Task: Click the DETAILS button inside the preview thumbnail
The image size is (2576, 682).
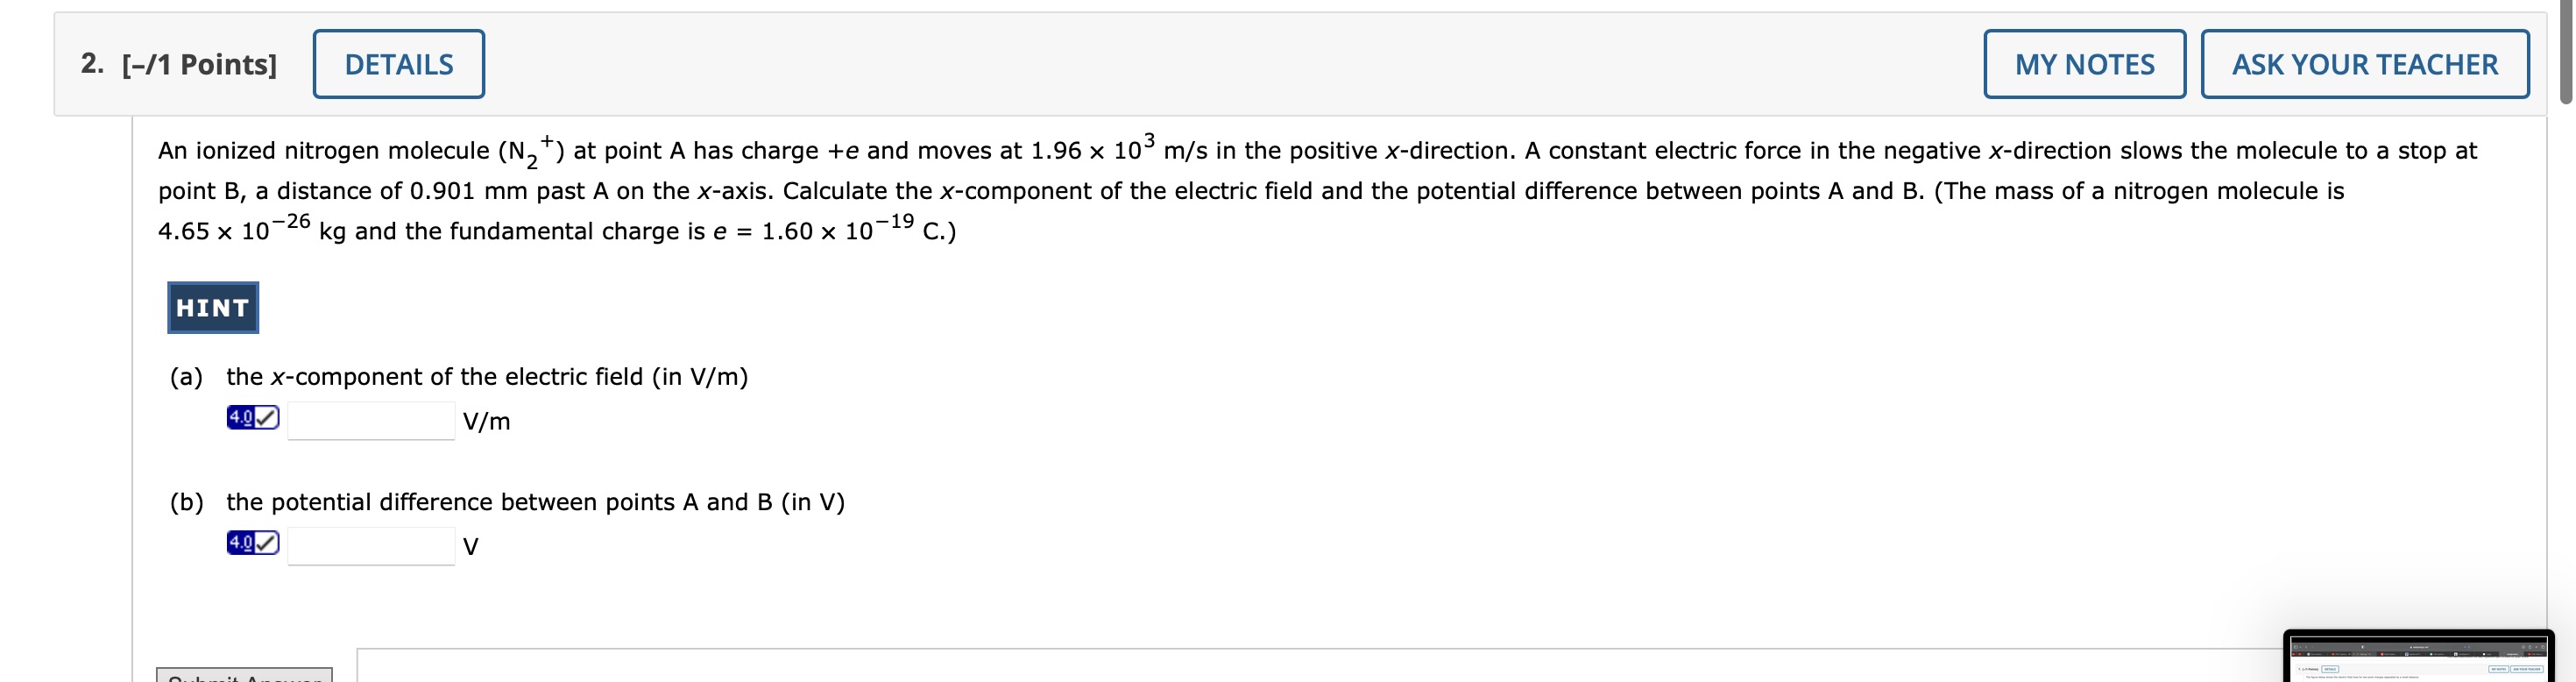Action: [x=2331, y=669]
